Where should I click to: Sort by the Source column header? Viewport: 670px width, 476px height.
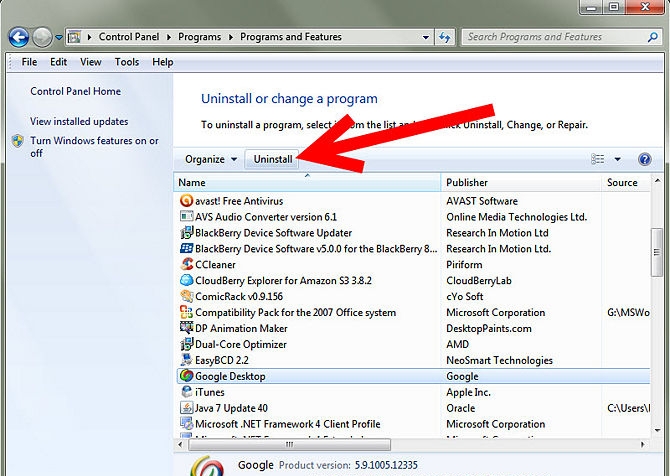coord(626,182)
